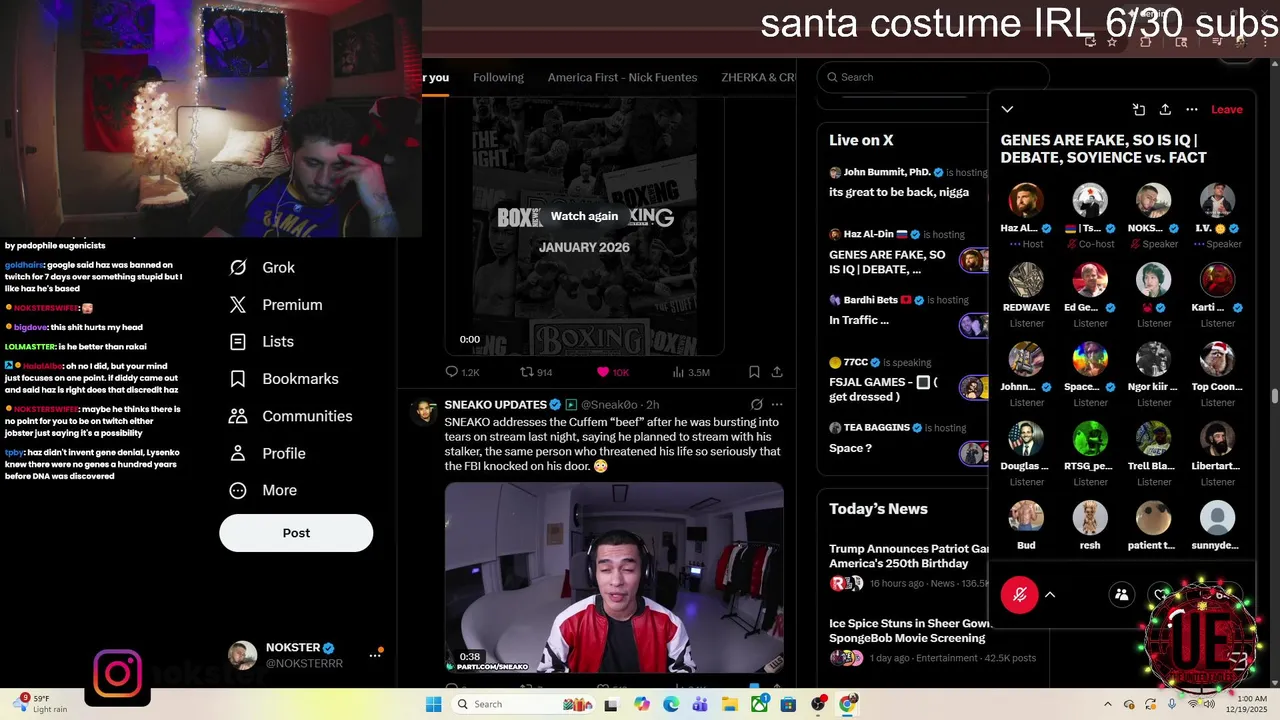Screen dimensions: 1280x720
Task: Unmute the microphone in the space
Action: point(1020,595)
